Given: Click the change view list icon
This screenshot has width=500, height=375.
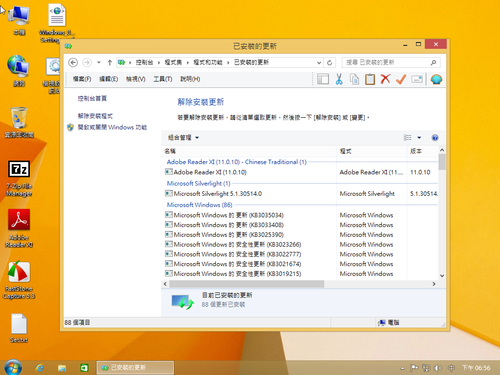Looking at the screenshot, I should point(407,138).
